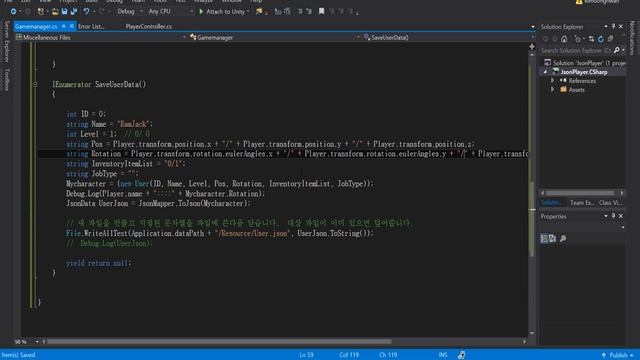The height and width of the screenshot is (360, 640).
Task: Click the Solution Explorer Forward icon
Action: coord(555,39)
